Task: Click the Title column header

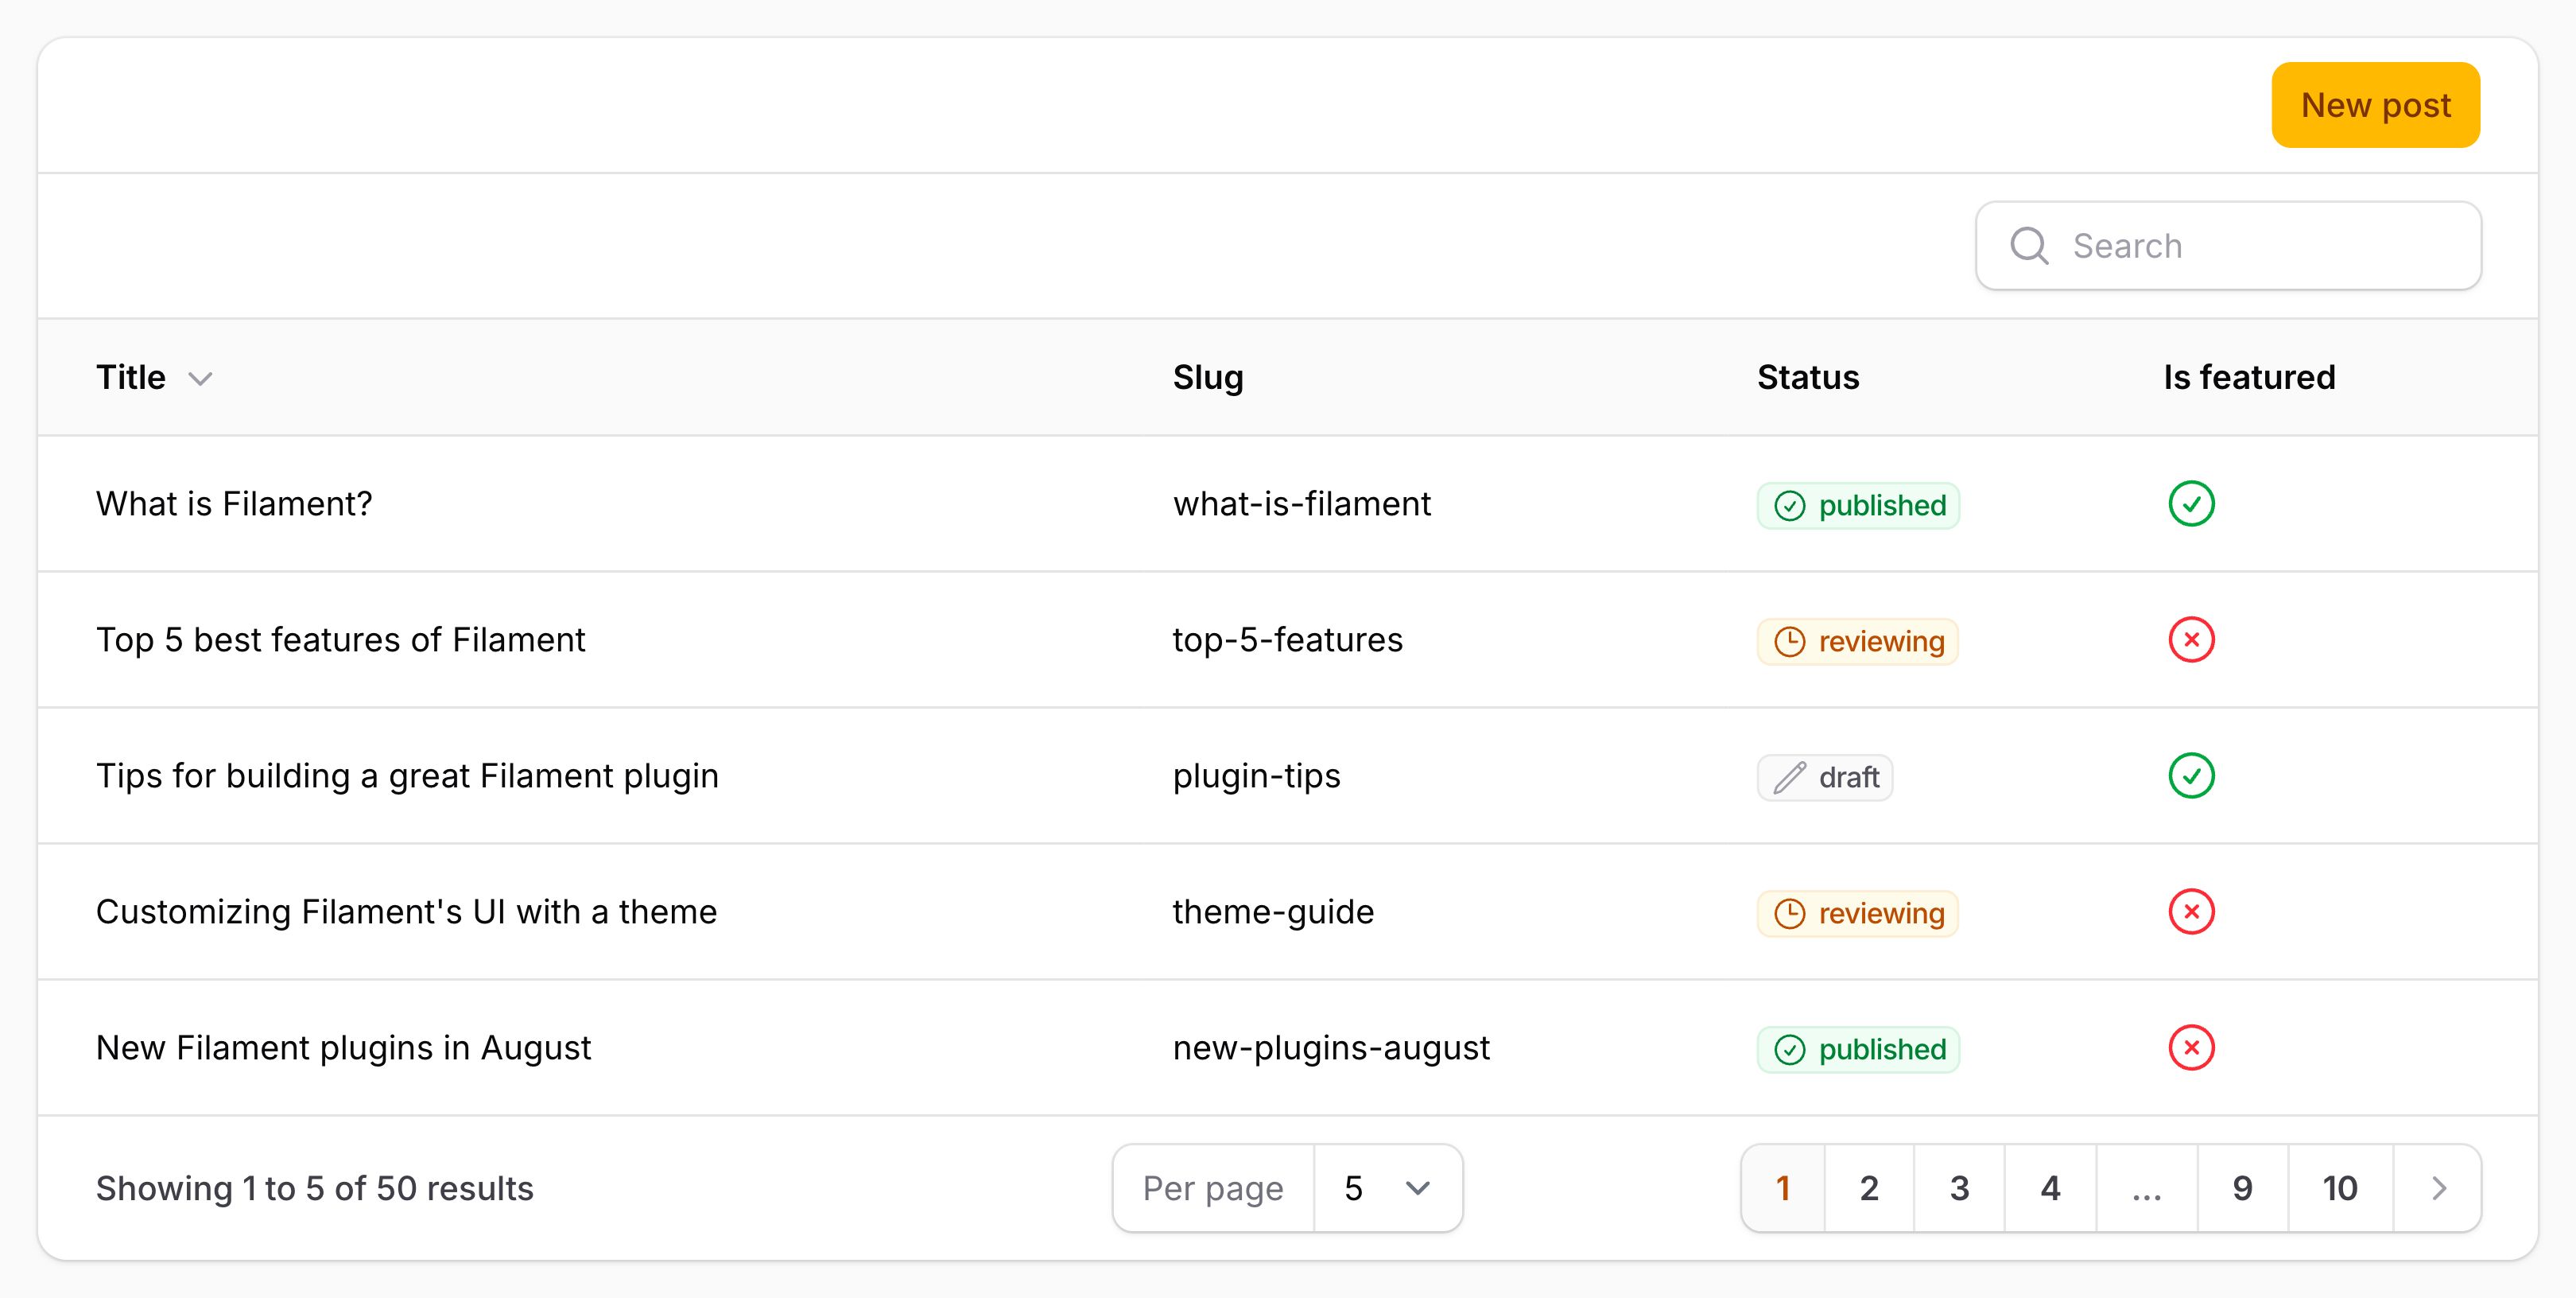Action: pyautogui.click(x=131, y=377)
